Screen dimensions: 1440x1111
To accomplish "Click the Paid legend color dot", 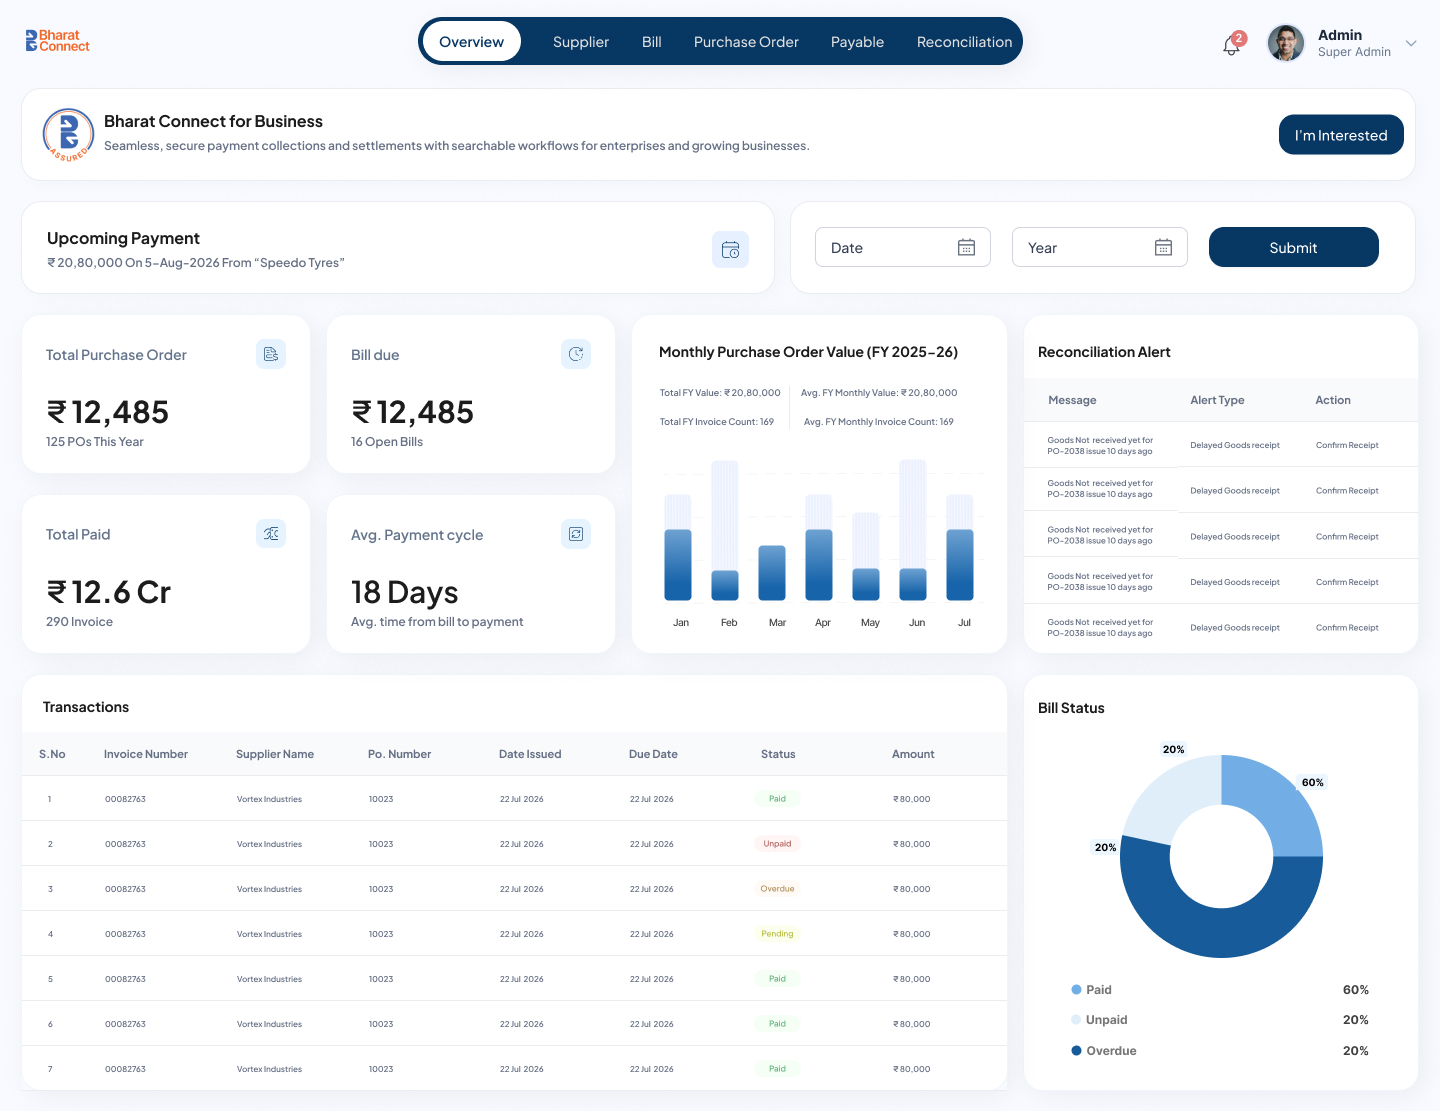I will 1076,990.
